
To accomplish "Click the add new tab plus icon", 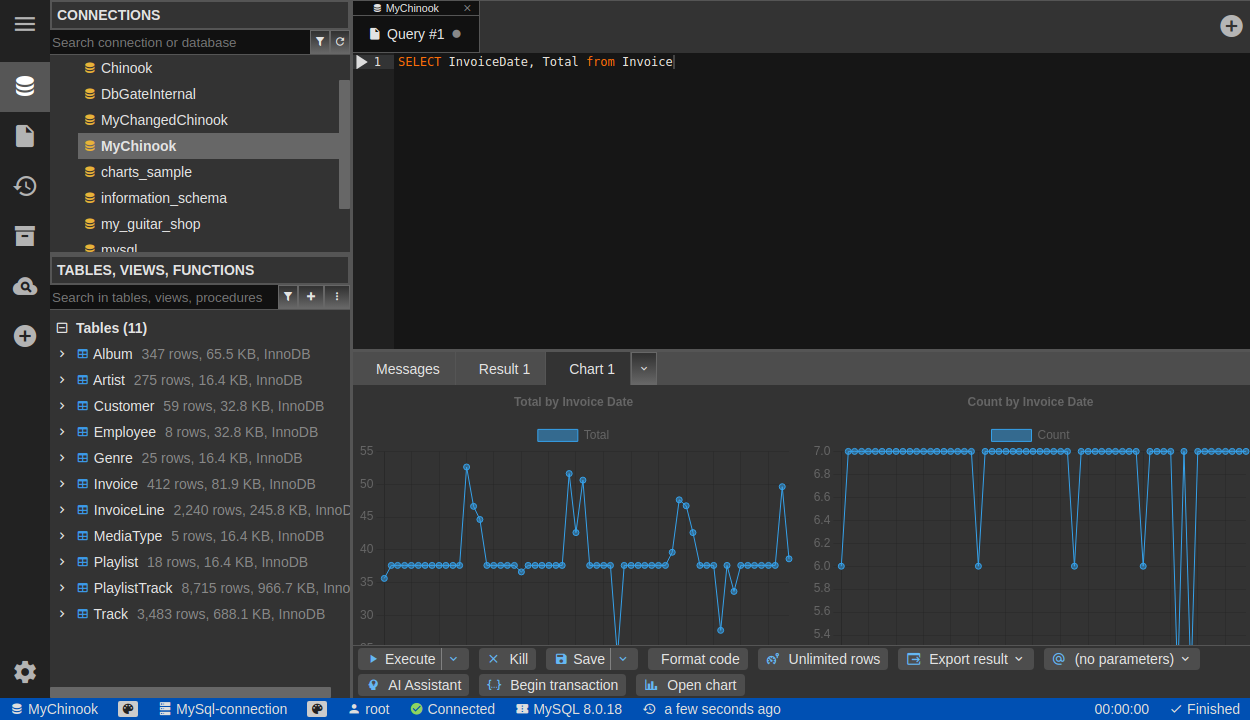I will tap(1231, 26).
